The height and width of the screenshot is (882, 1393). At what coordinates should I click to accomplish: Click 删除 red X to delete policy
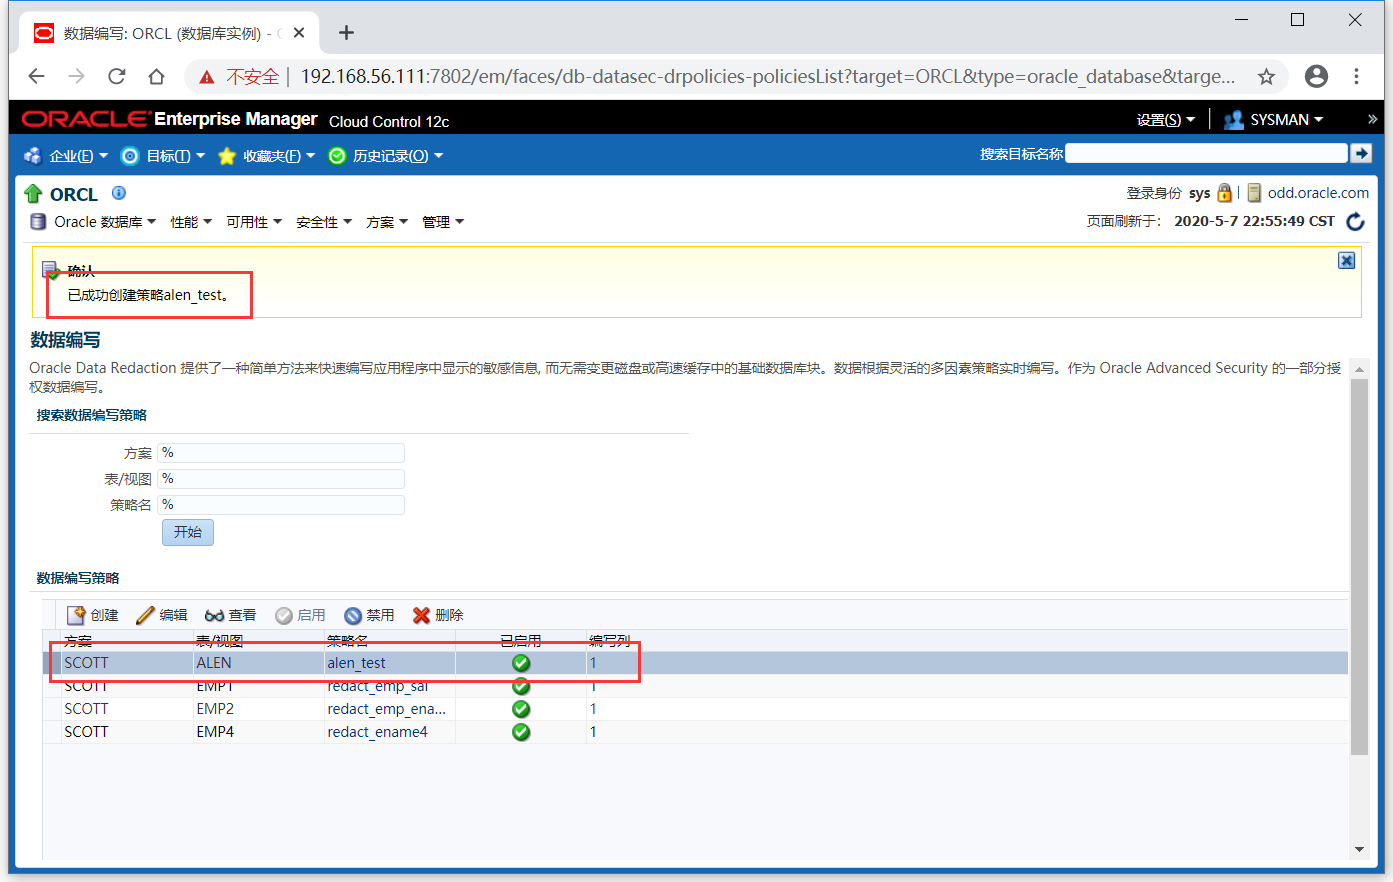click(438, 615)
